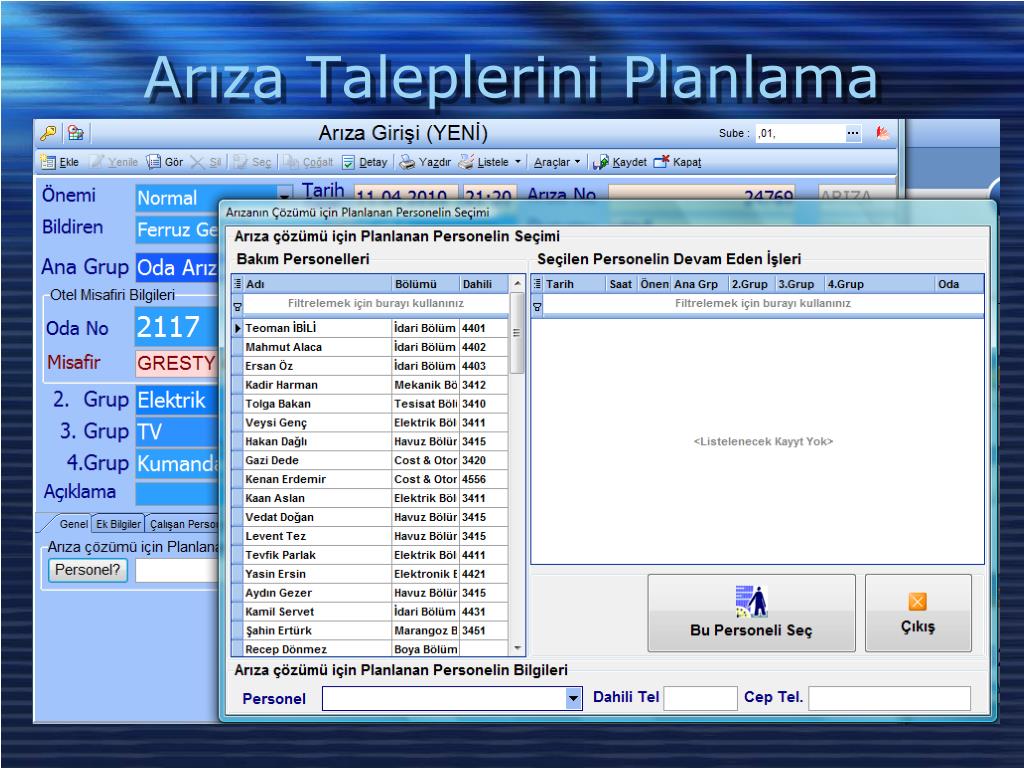Viewport: 1024px width, 768px height.
Task: Click the Misafir field GRESTY
Action: point(176,363)
